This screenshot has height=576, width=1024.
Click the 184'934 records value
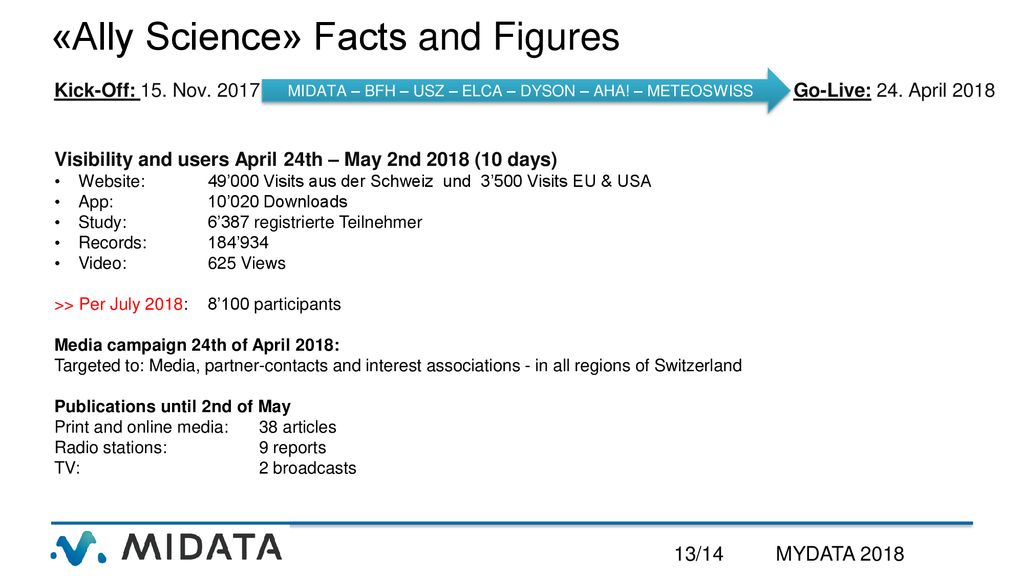click(x=238, y=242)
